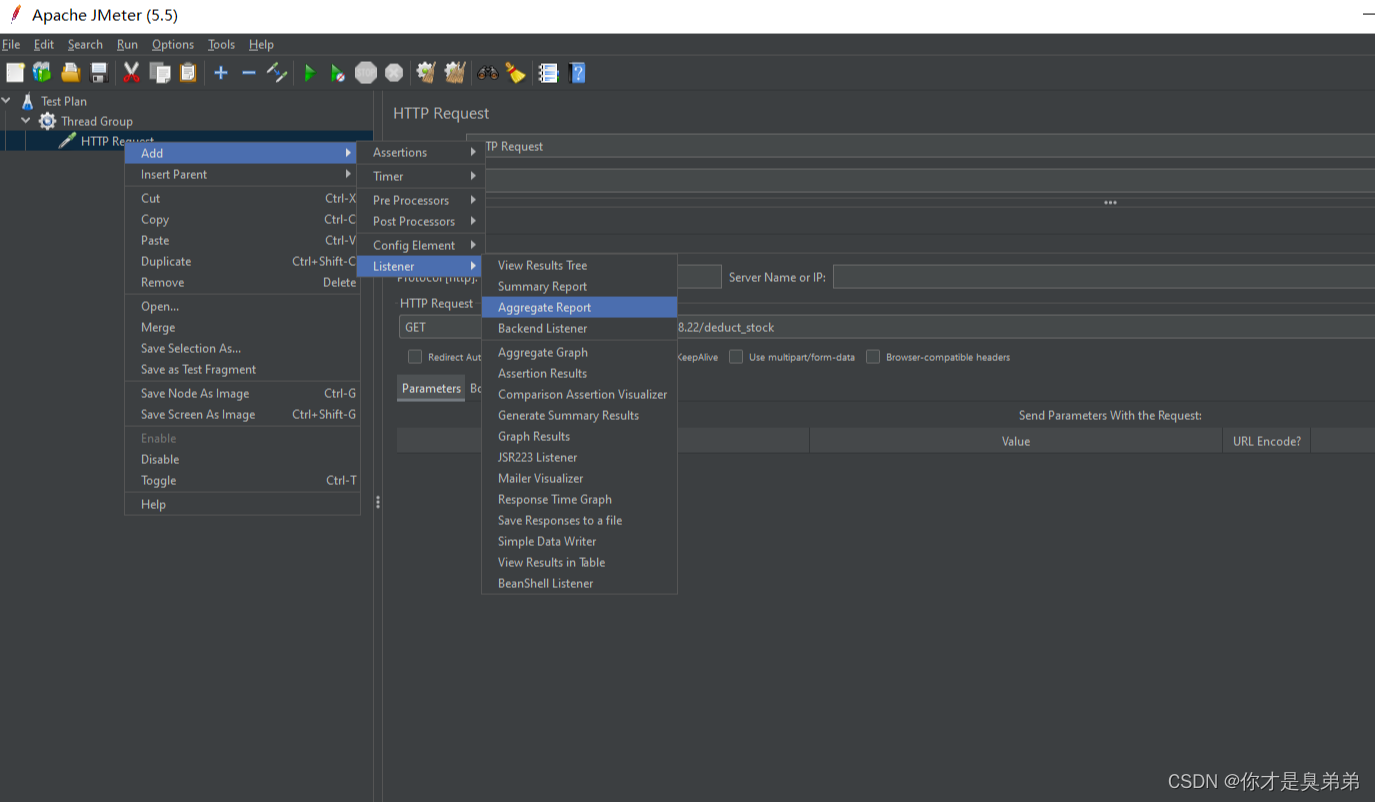Select the Thread Group gear icon
The width and height of the screenshot is (1375, 802).
coord(47,121)
